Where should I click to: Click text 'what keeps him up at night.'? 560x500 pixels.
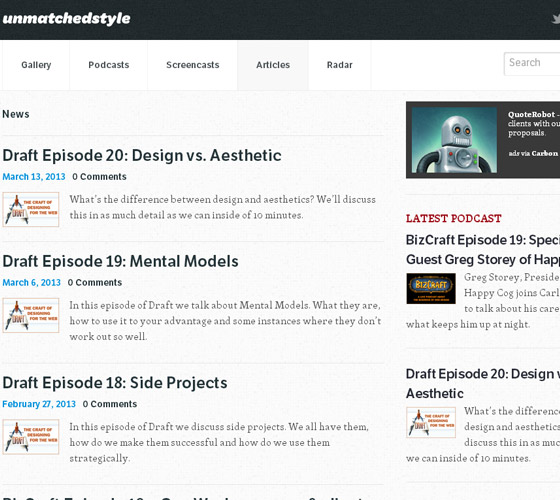(468, 324)
